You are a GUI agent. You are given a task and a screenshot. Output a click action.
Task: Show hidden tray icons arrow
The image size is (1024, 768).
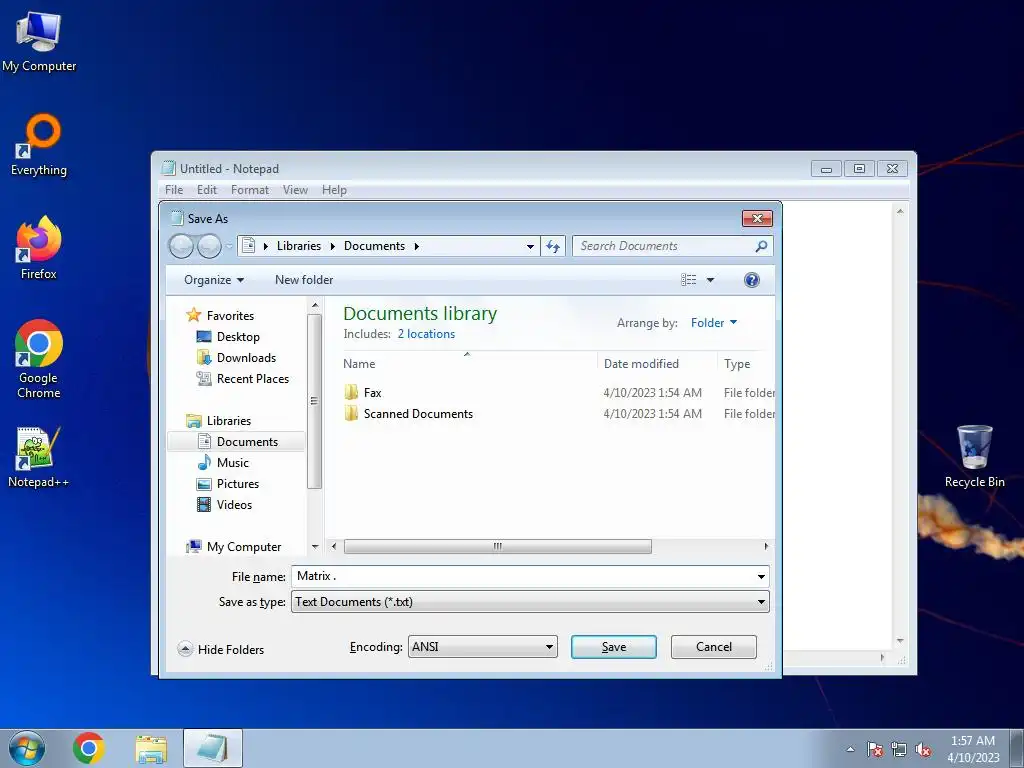click(x=850, y=749)
